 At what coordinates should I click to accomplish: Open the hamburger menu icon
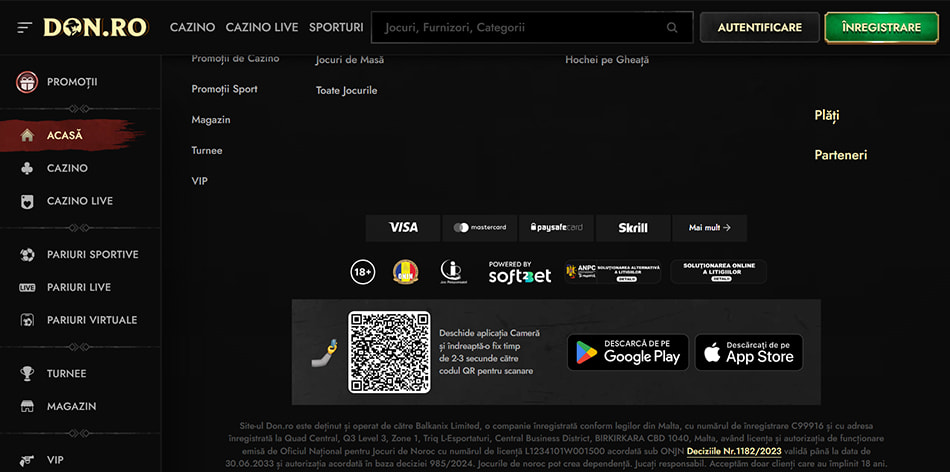[x=25, y=28]
